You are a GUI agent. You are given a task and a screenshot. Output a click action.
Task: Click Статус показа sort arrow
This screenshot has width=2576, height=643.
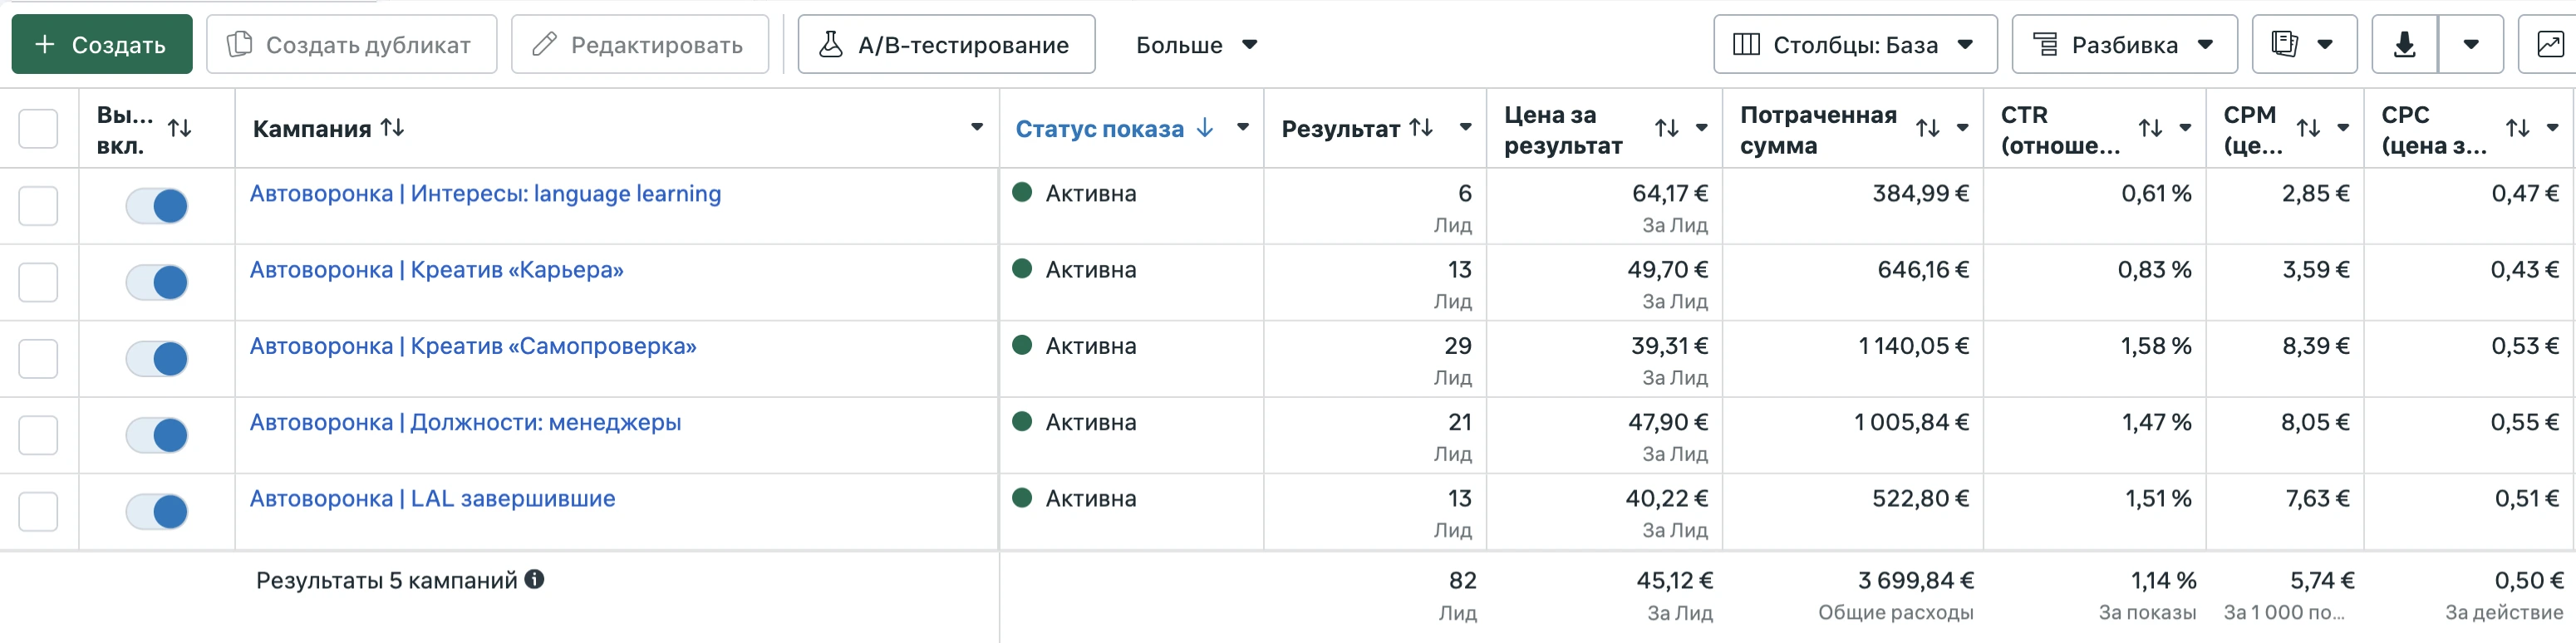click(x=1205, y=127)
